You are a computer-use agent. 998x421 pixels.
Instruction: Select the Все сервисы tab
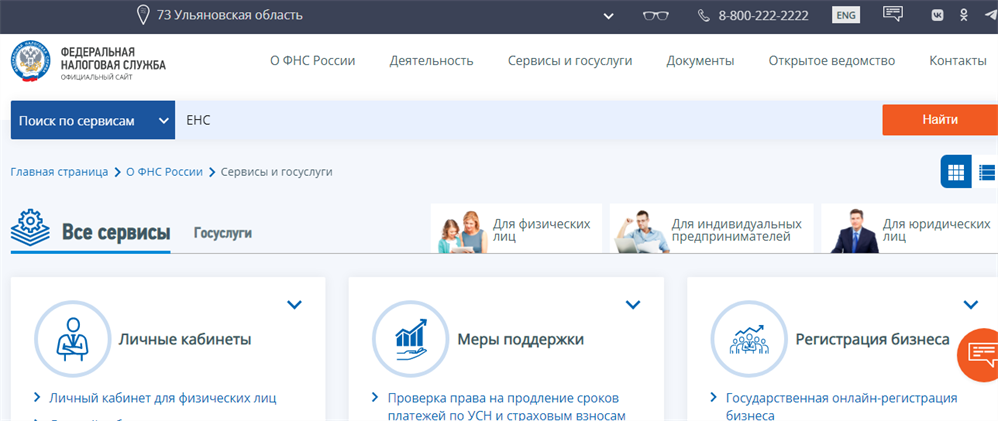tap(116, 232)
